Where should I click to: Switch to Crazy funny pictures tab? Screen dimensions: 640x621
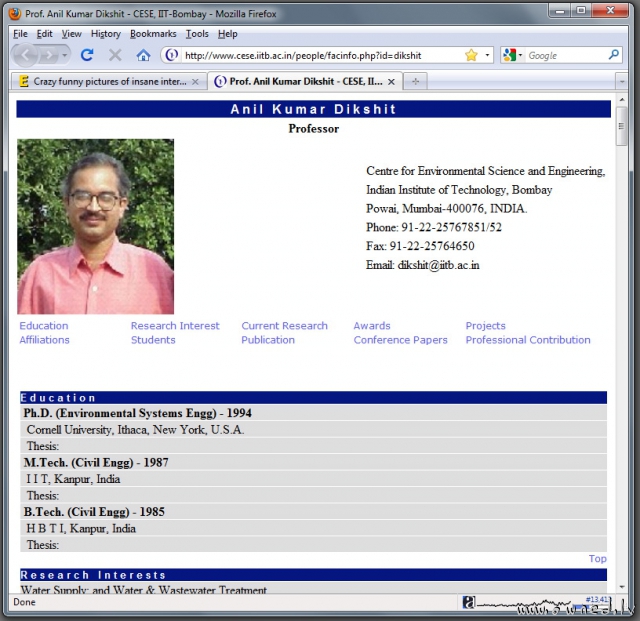click(109, 81)
